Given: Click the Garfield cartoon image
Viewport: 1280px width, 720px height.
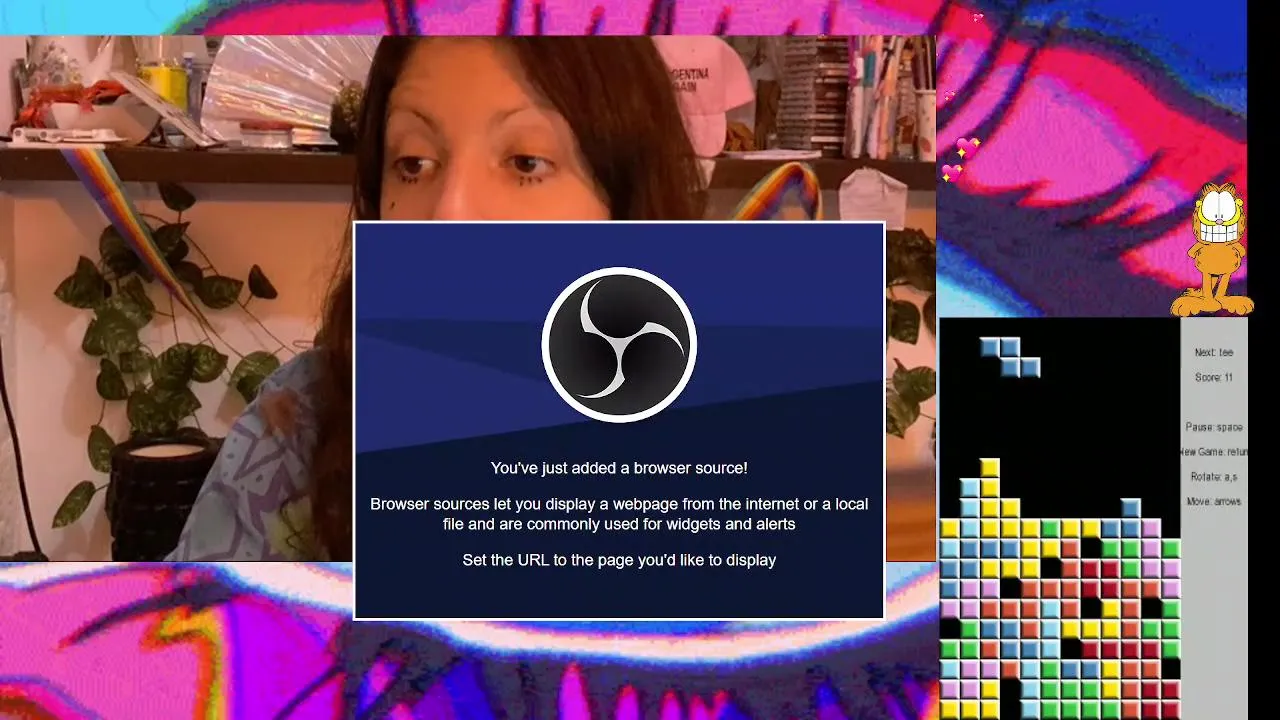Looking at the screenshot, I should point(1212,250).
